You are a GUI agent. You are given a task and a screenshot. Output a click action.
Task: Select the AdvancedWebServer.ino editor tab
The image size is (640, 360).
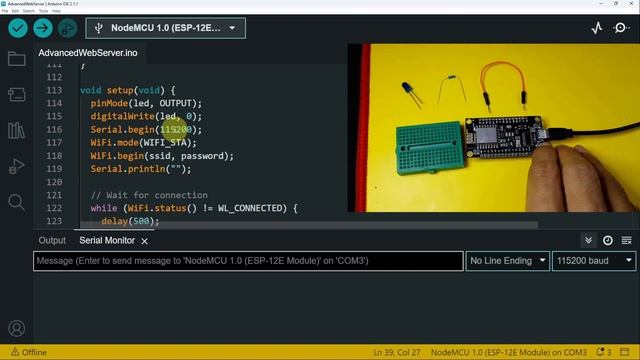88,53
